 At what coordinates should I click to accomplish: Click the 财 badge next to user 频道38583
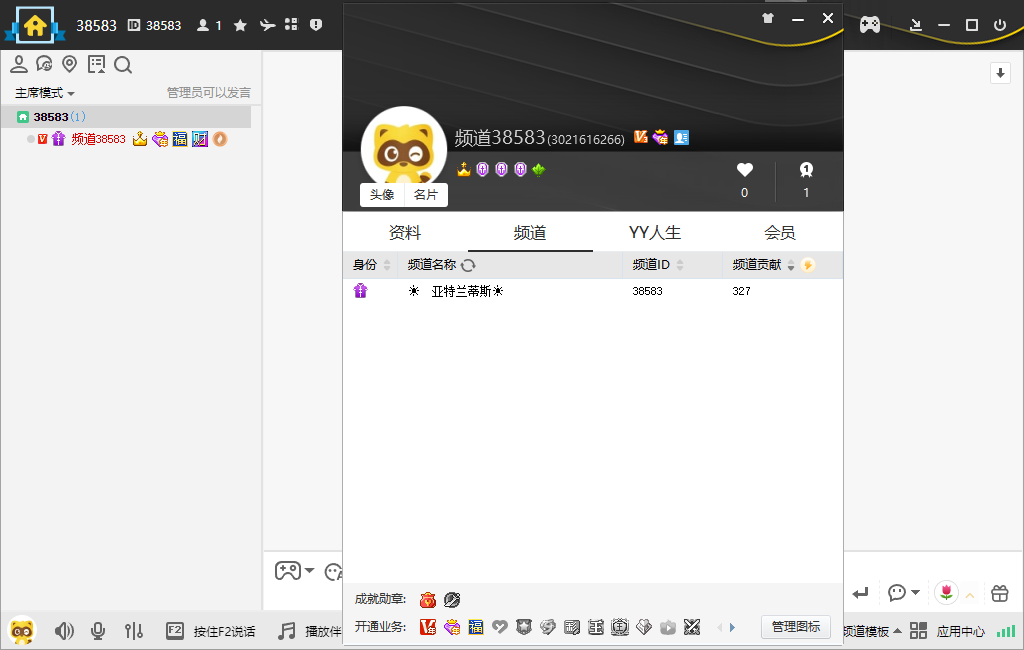(x=200, y=139)
